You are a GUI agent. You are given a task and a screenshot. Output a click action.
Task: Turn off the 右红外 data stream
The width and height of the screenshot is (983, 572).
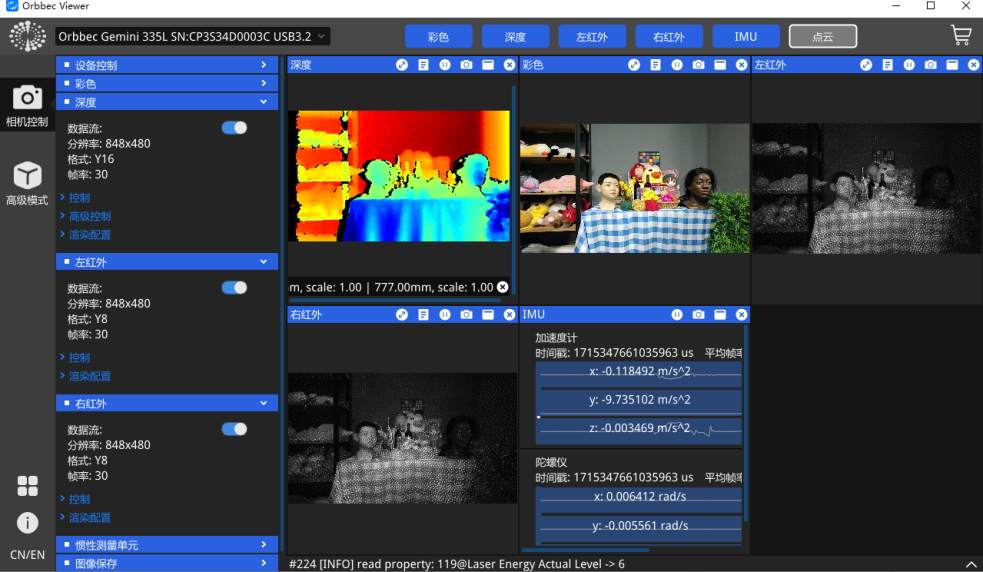click(x=234, y=429)
